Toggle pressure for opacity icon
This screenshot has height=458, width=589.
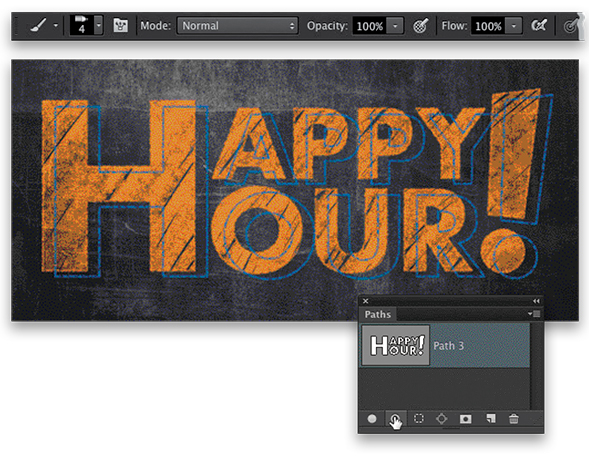[x=420, y=26]
